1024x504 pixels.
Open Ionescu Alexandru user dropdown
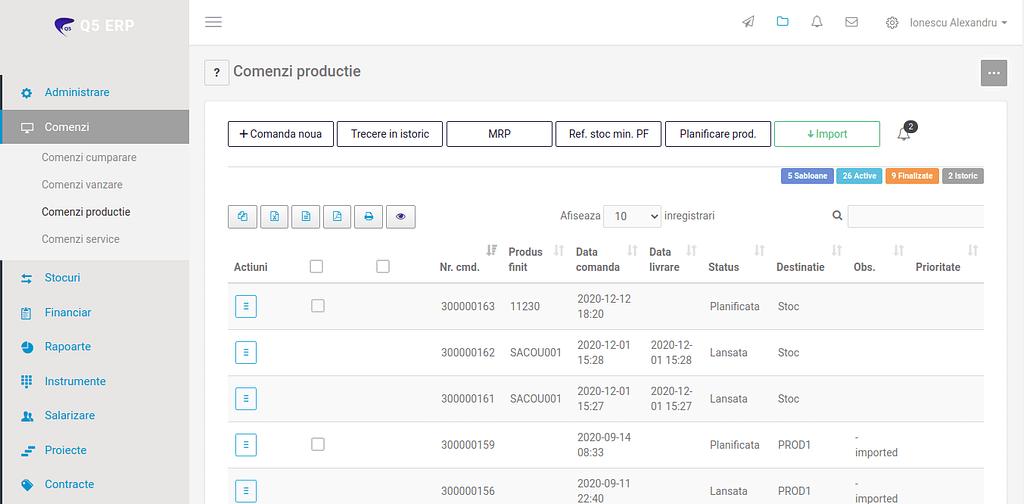958,23
